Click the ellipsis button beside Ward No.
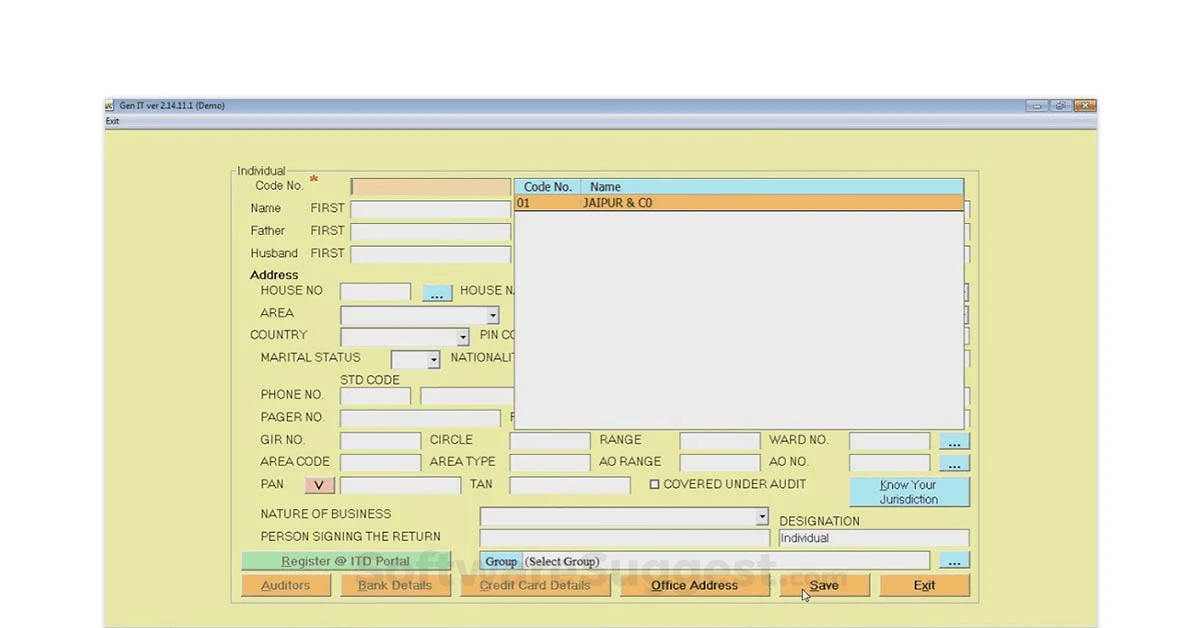This screenshot has width=1200, height=628. pos(953,440)
